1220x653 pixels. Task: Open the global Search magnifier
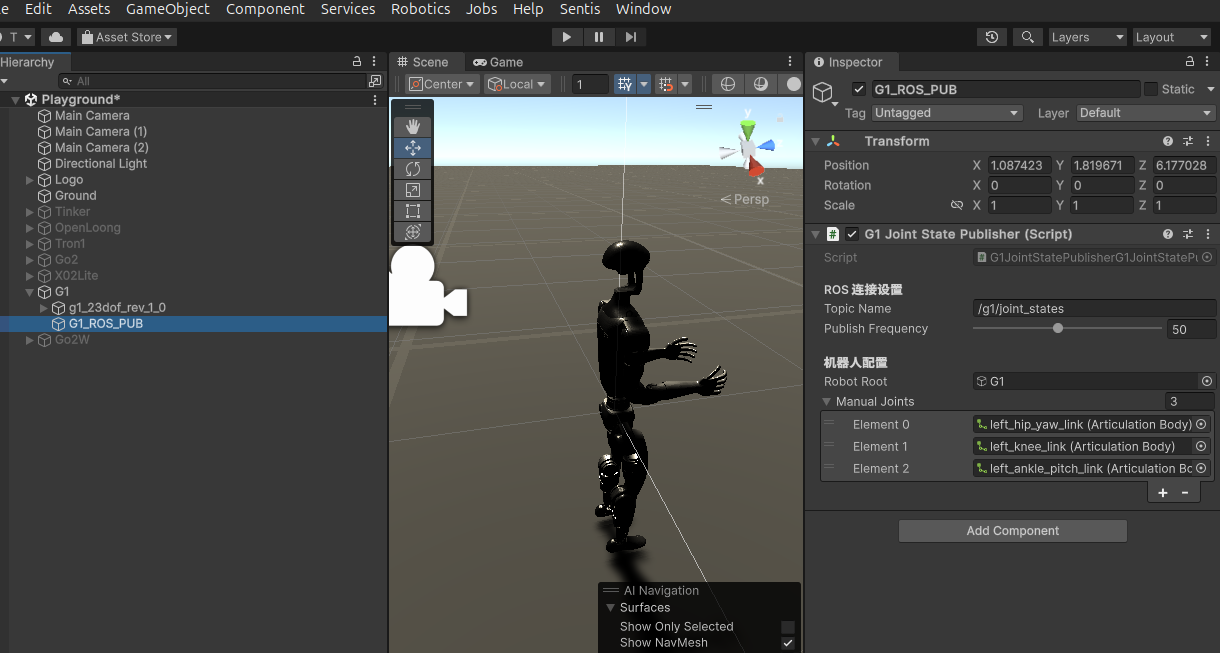click(1027, 37)
